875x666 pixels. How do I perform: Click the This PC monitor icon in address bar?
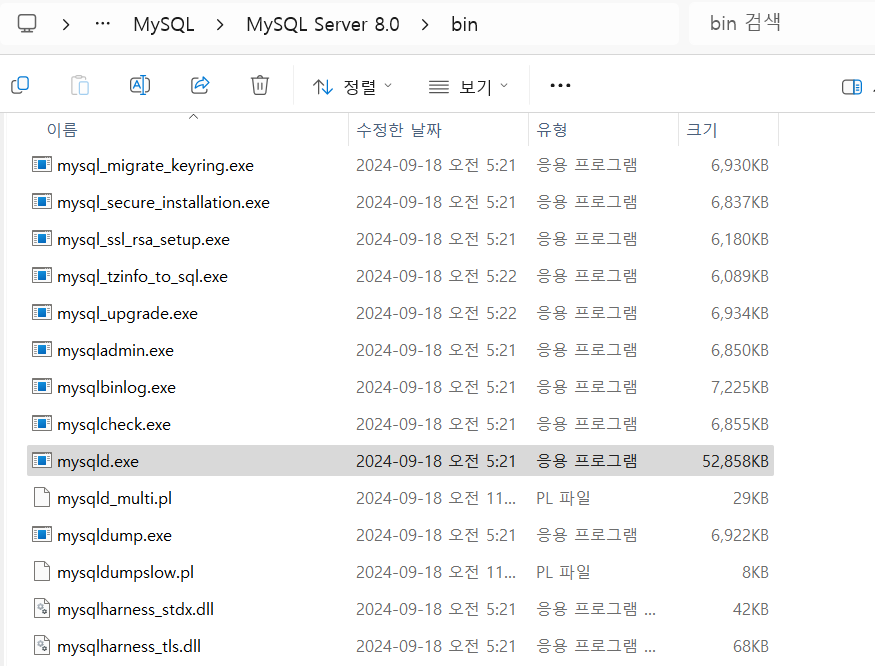point(27,24)
